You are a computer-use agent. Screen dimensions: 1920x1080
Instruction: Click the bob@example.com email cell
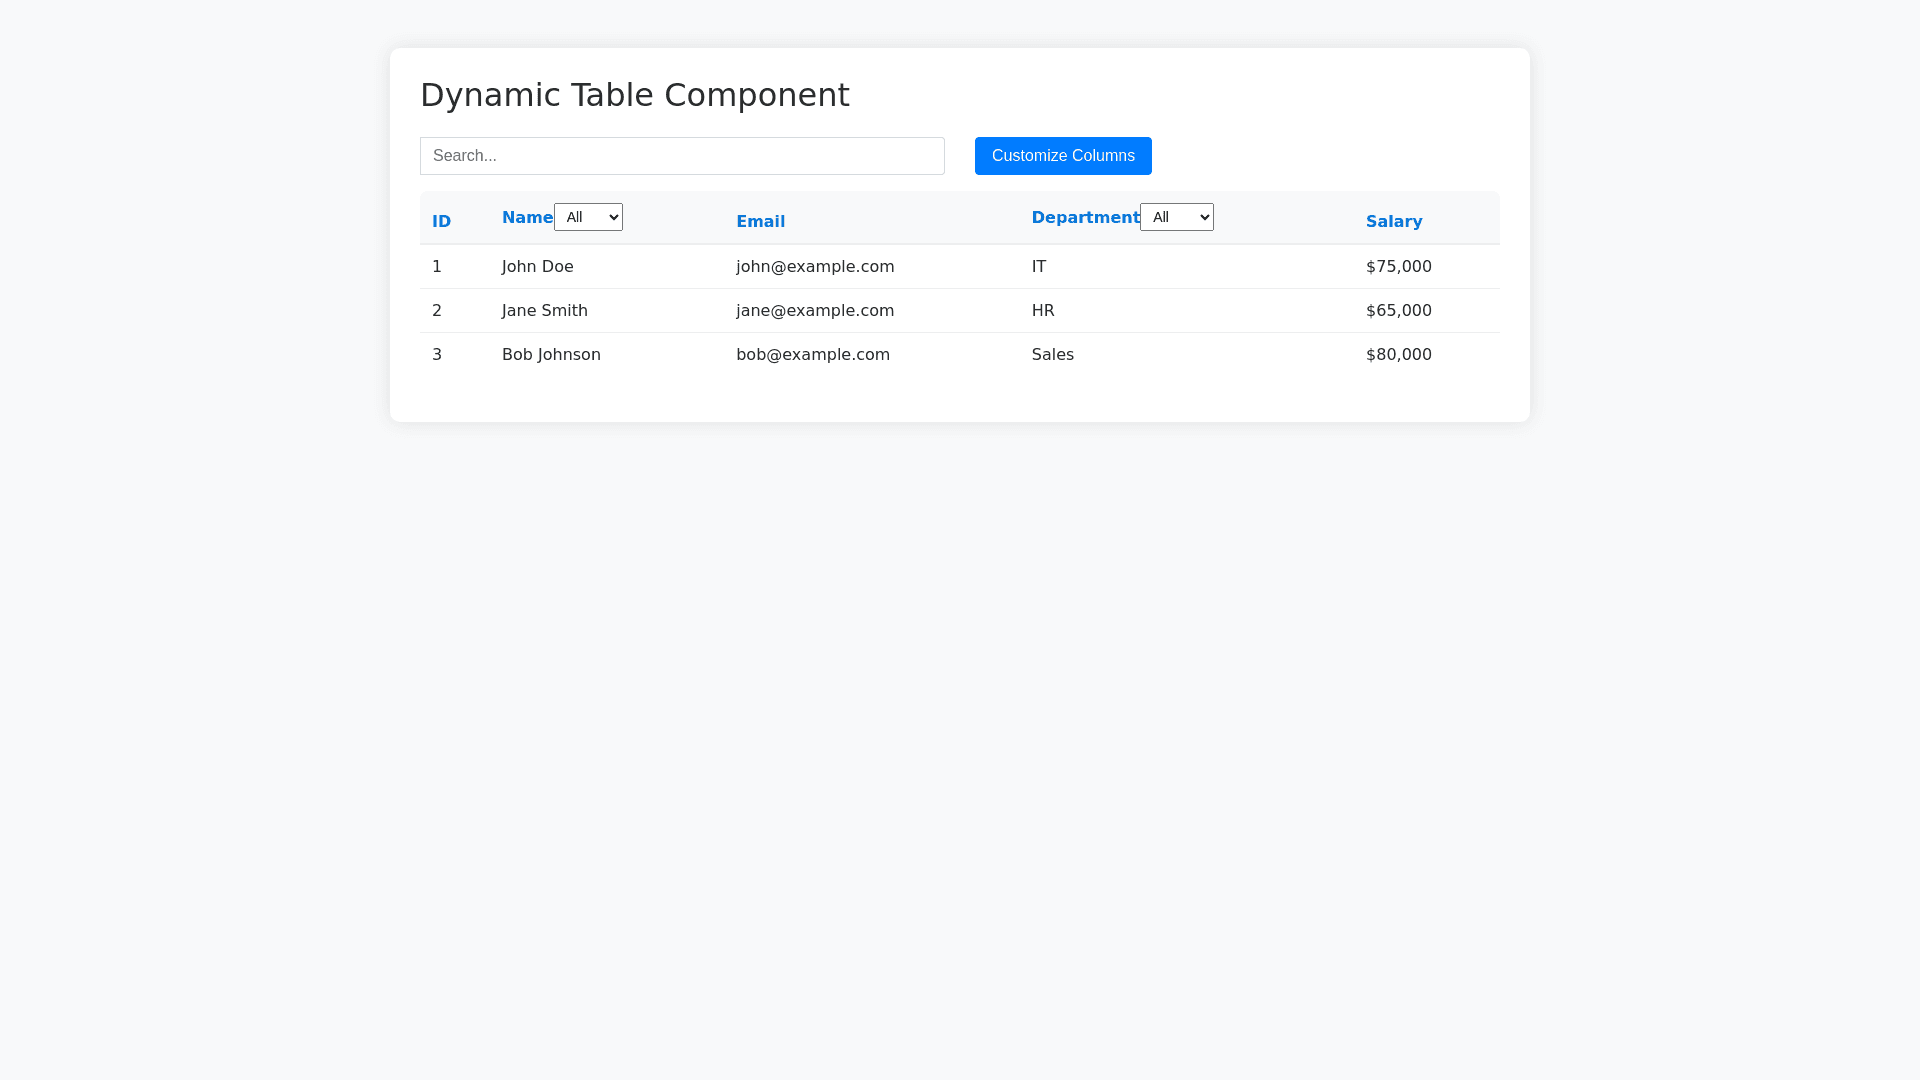point(812,355)
